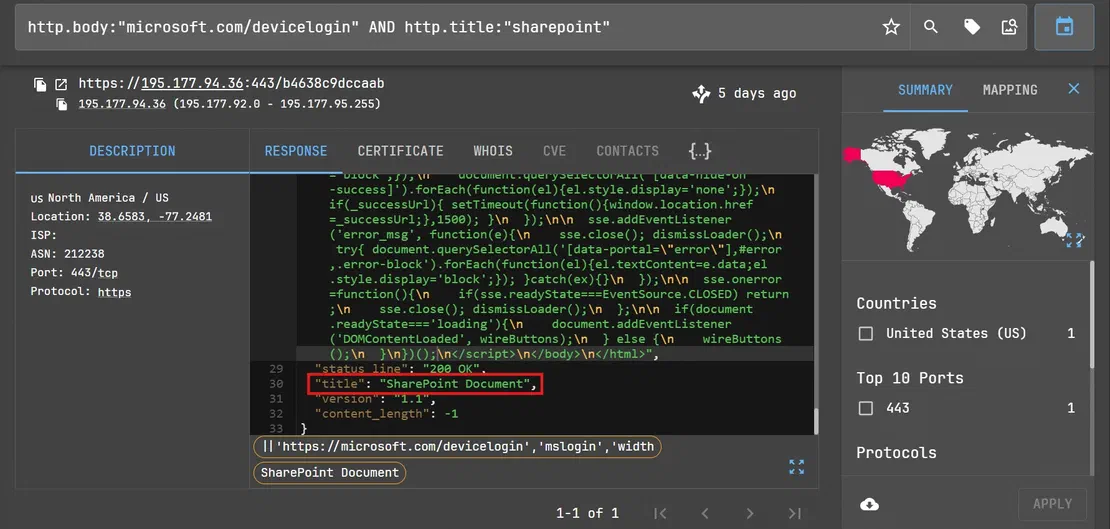1110x529 pixels.
Task: Click the underlined IP address 195.177.94.36
Action: 122,104
